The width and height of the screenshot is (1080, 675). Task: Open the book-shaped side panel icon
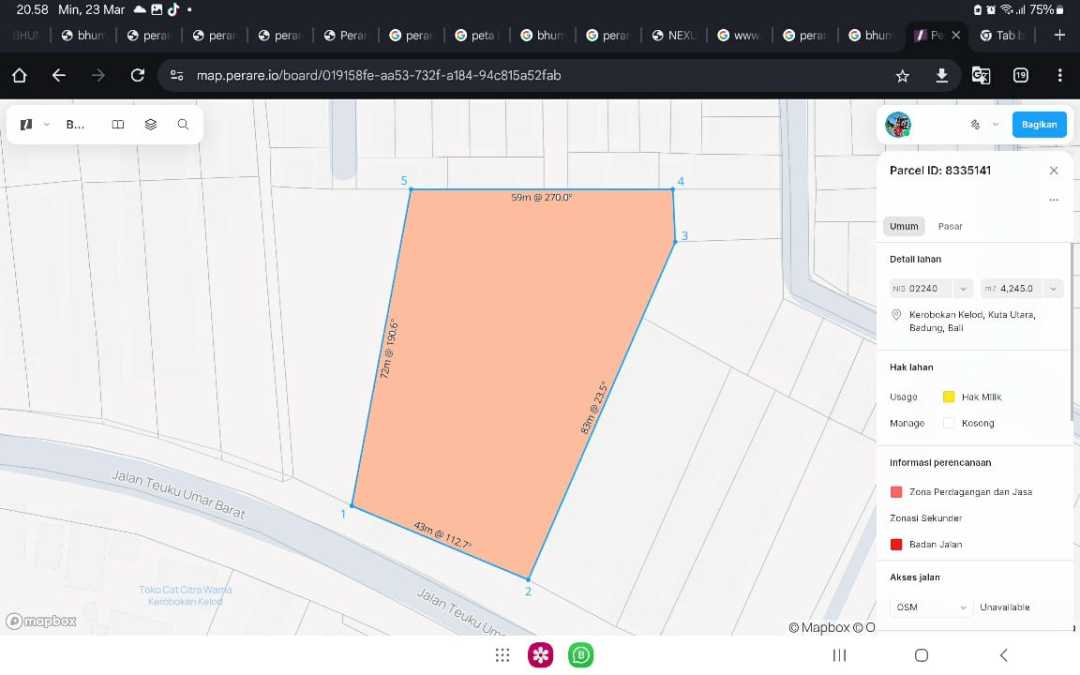[x=118, y=125]
